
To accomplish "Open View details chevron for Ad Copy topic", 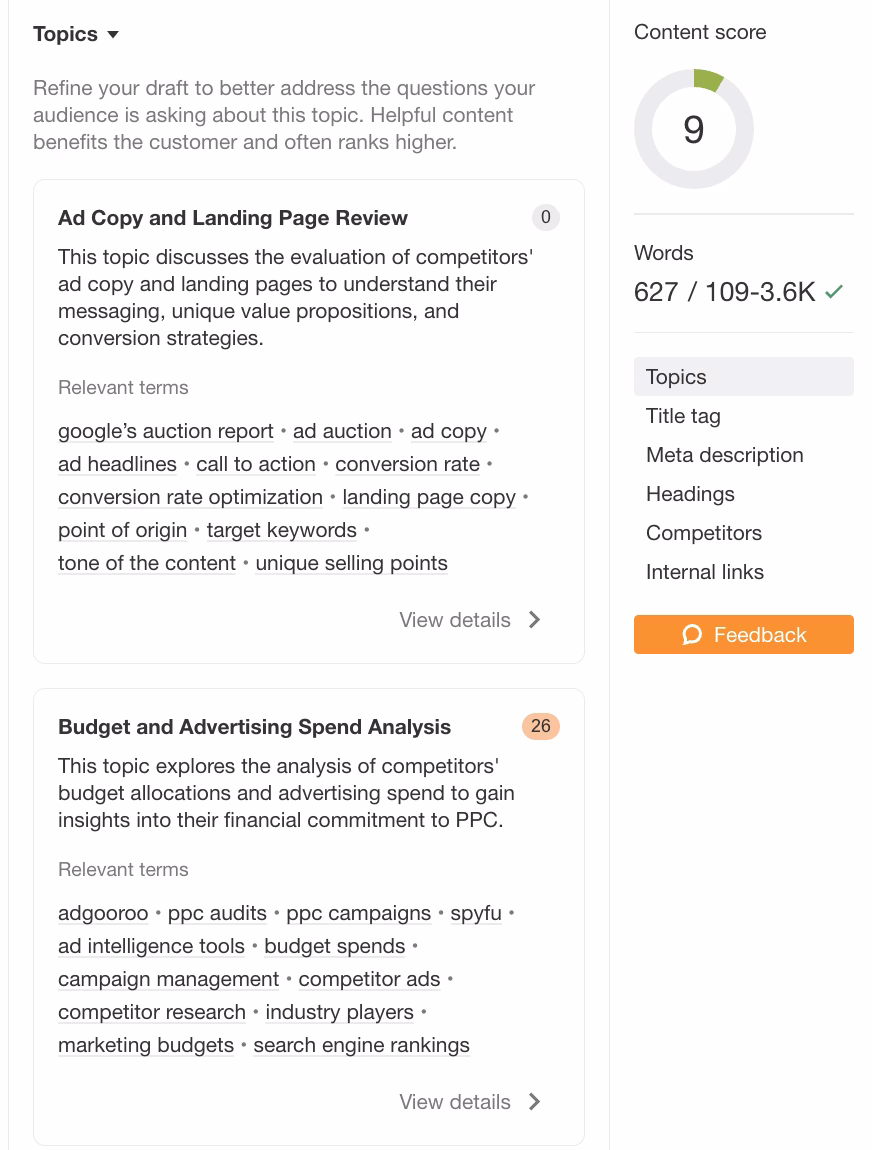I will [x=535, y=620].
